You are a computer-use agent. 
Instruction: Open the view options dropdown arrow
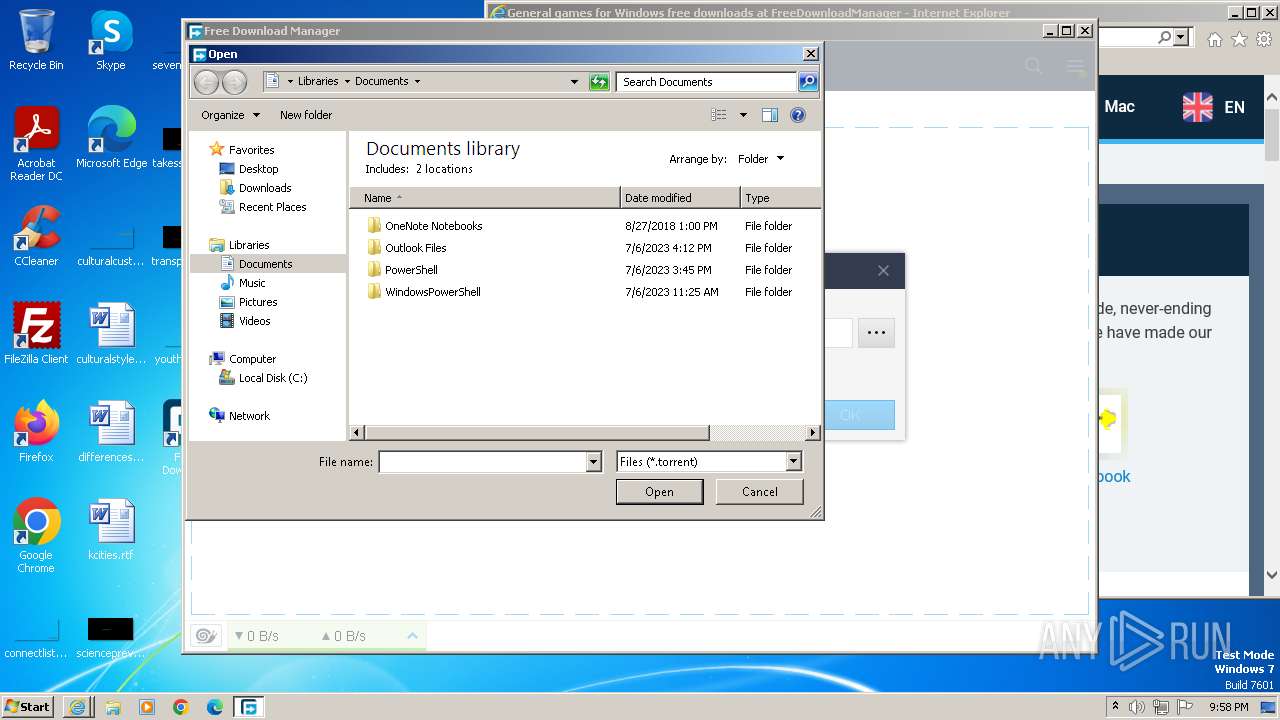tap(743, 115)
